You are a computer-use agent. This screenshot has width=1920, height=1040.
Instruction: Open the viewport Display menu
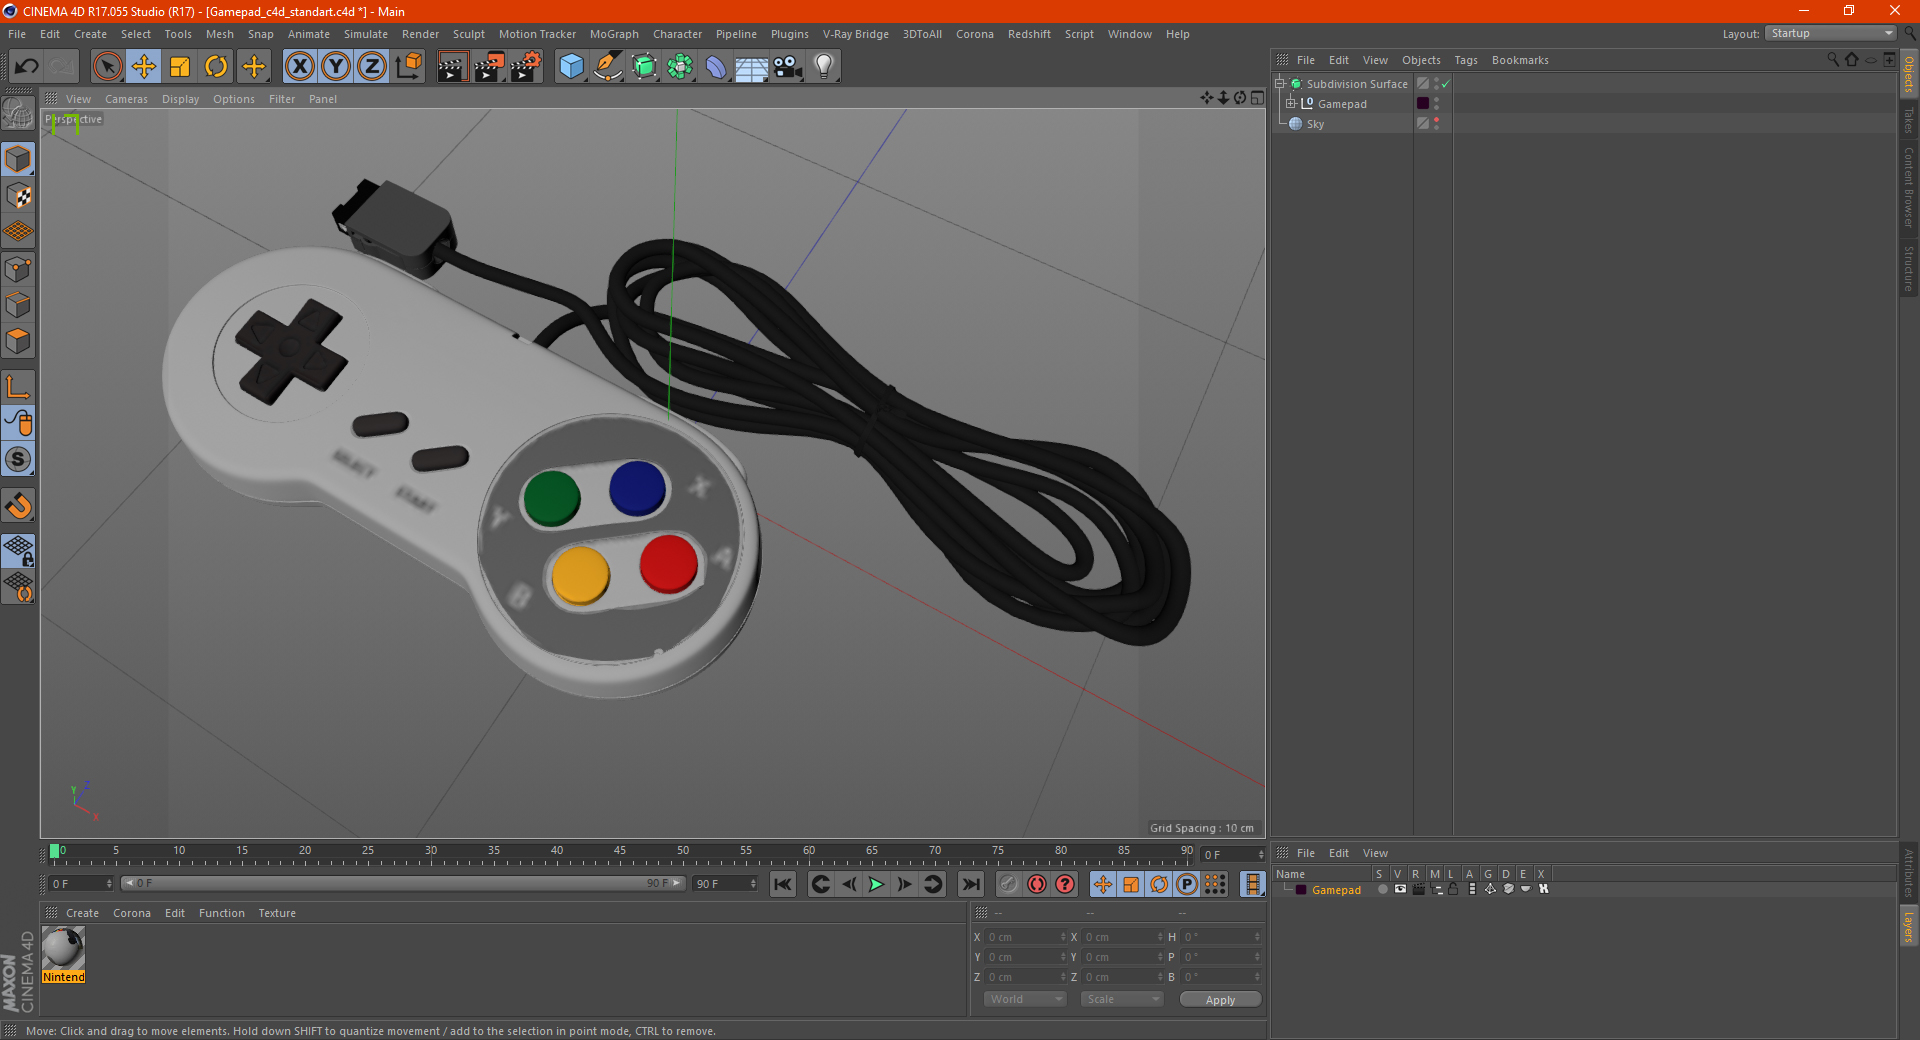[181, 99]
